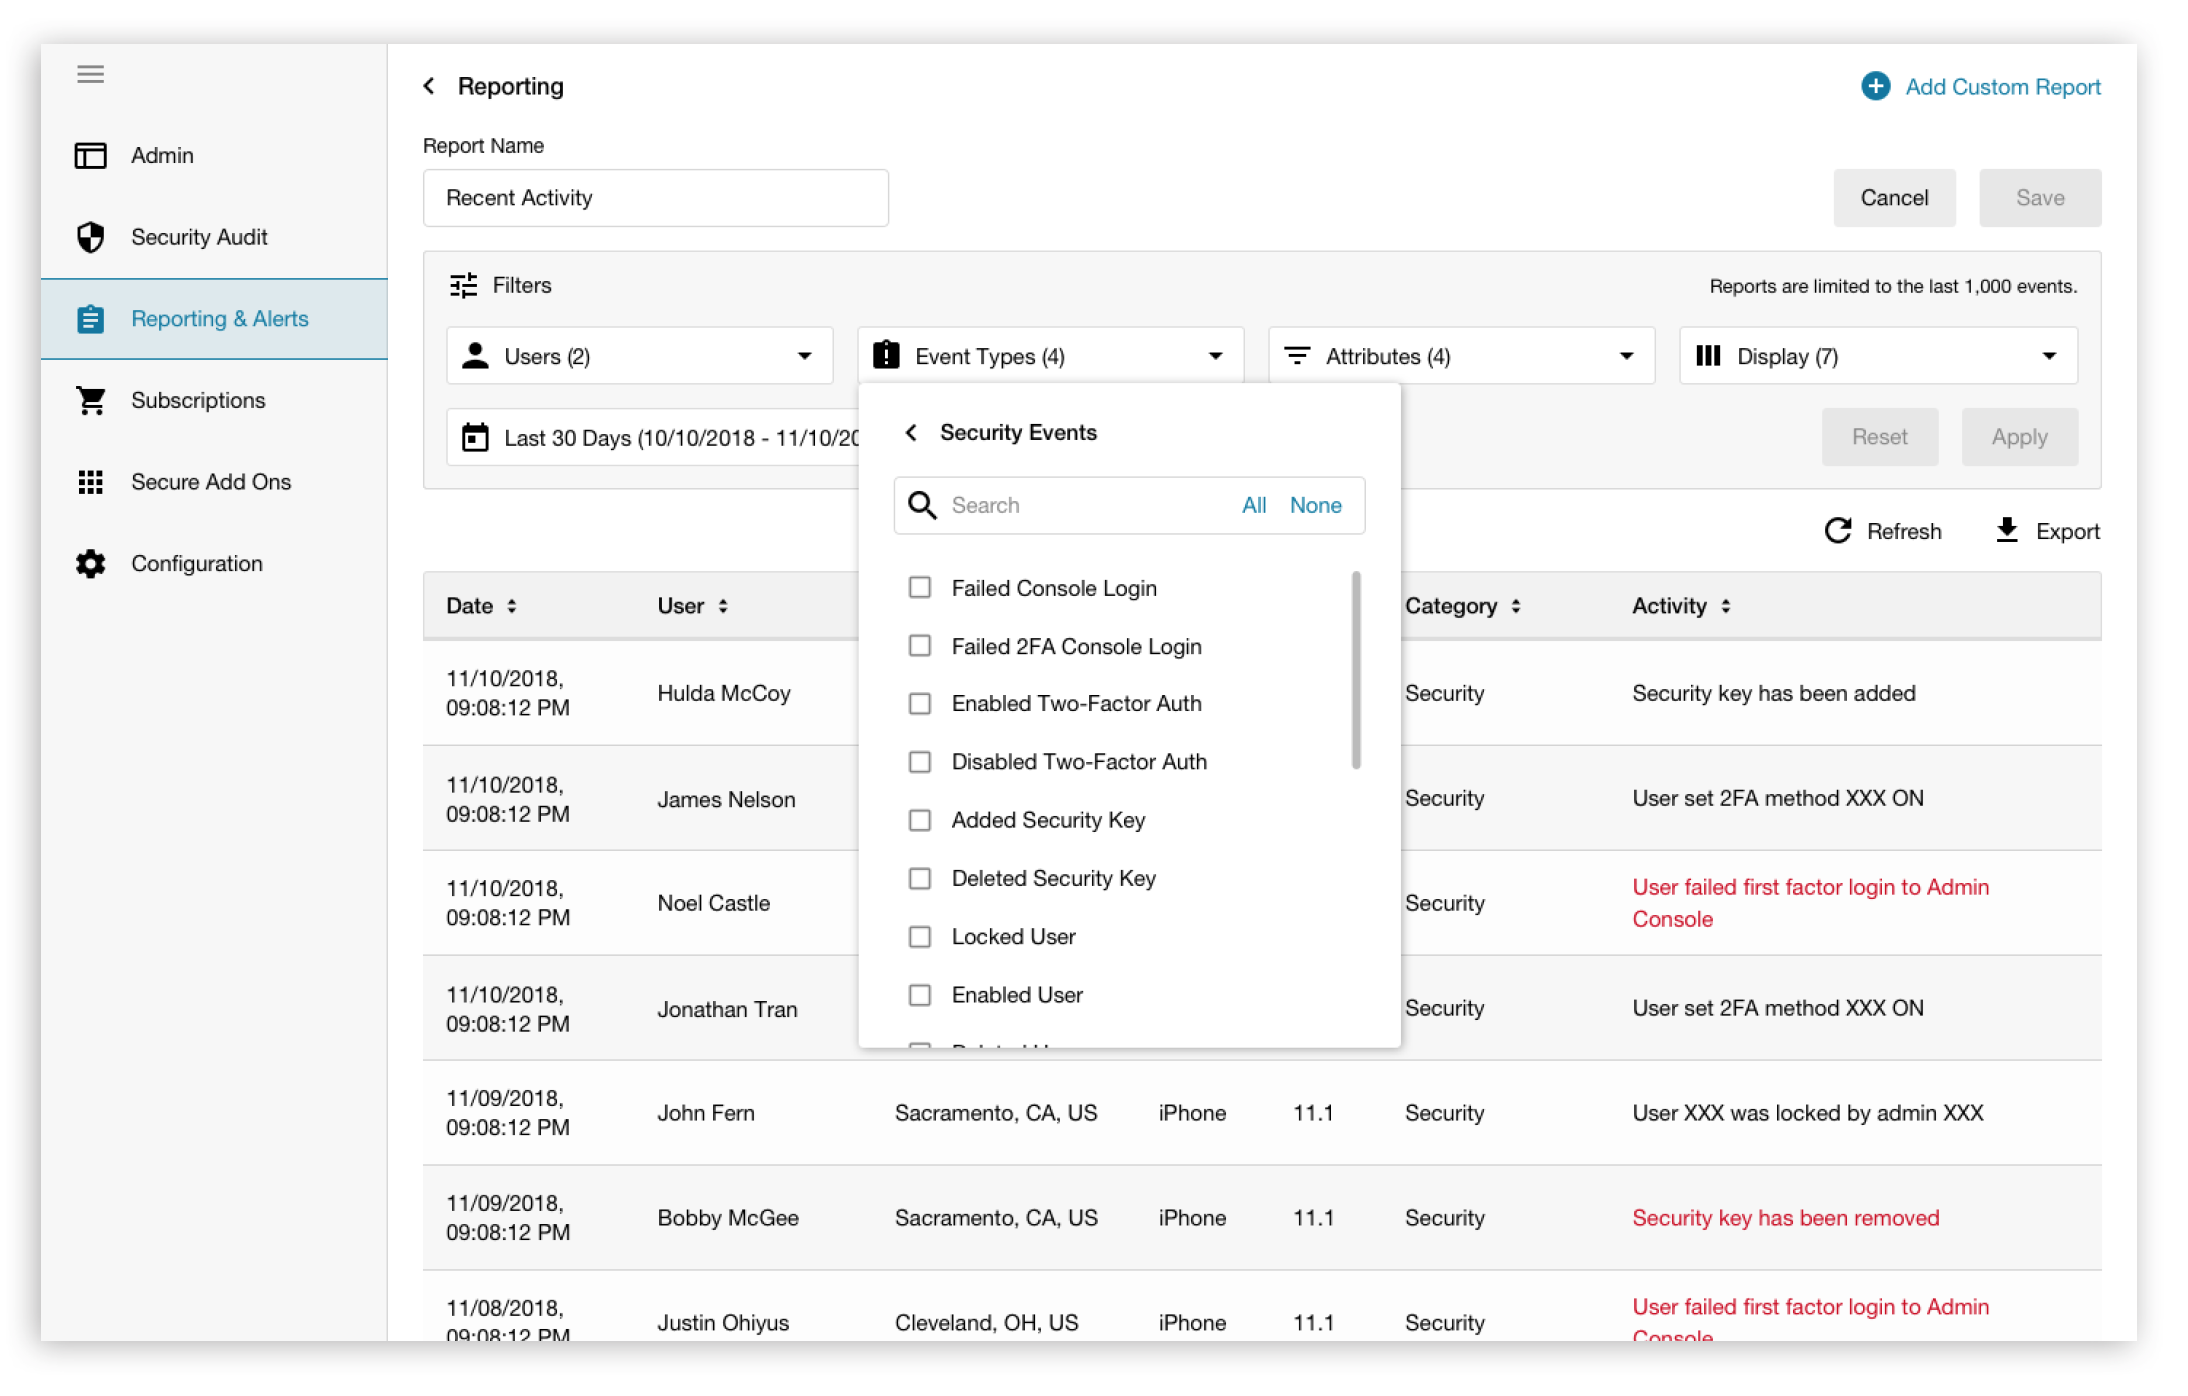Viewport: 2188px width, 1396px height.
Task: Enable the Added Security Key checkbox
Action: tap(920, 820)
